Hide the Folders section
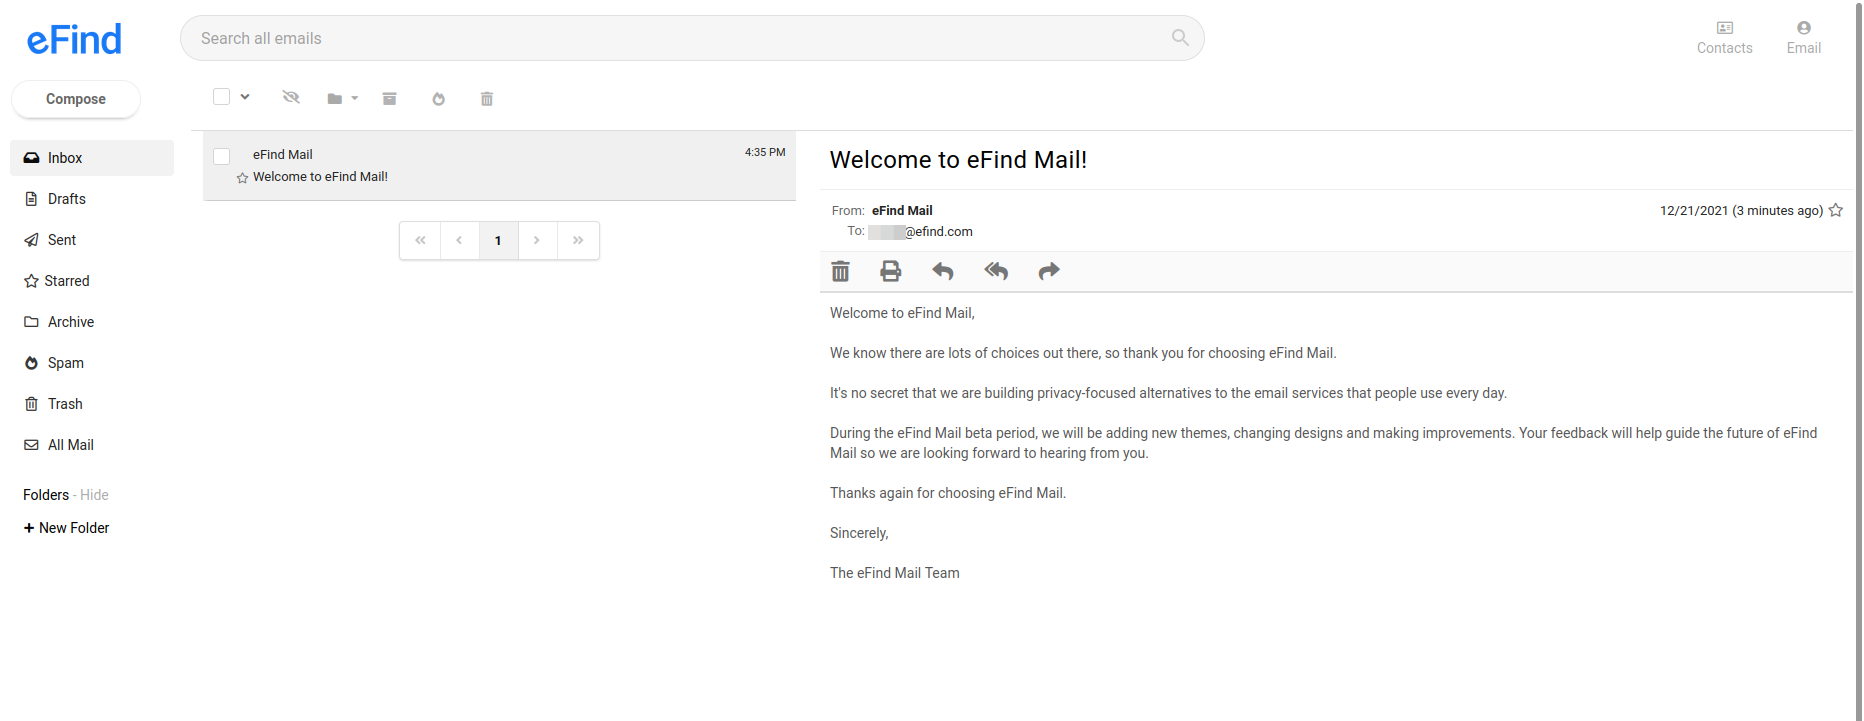The image size is (1864, 721). (94, 495)
